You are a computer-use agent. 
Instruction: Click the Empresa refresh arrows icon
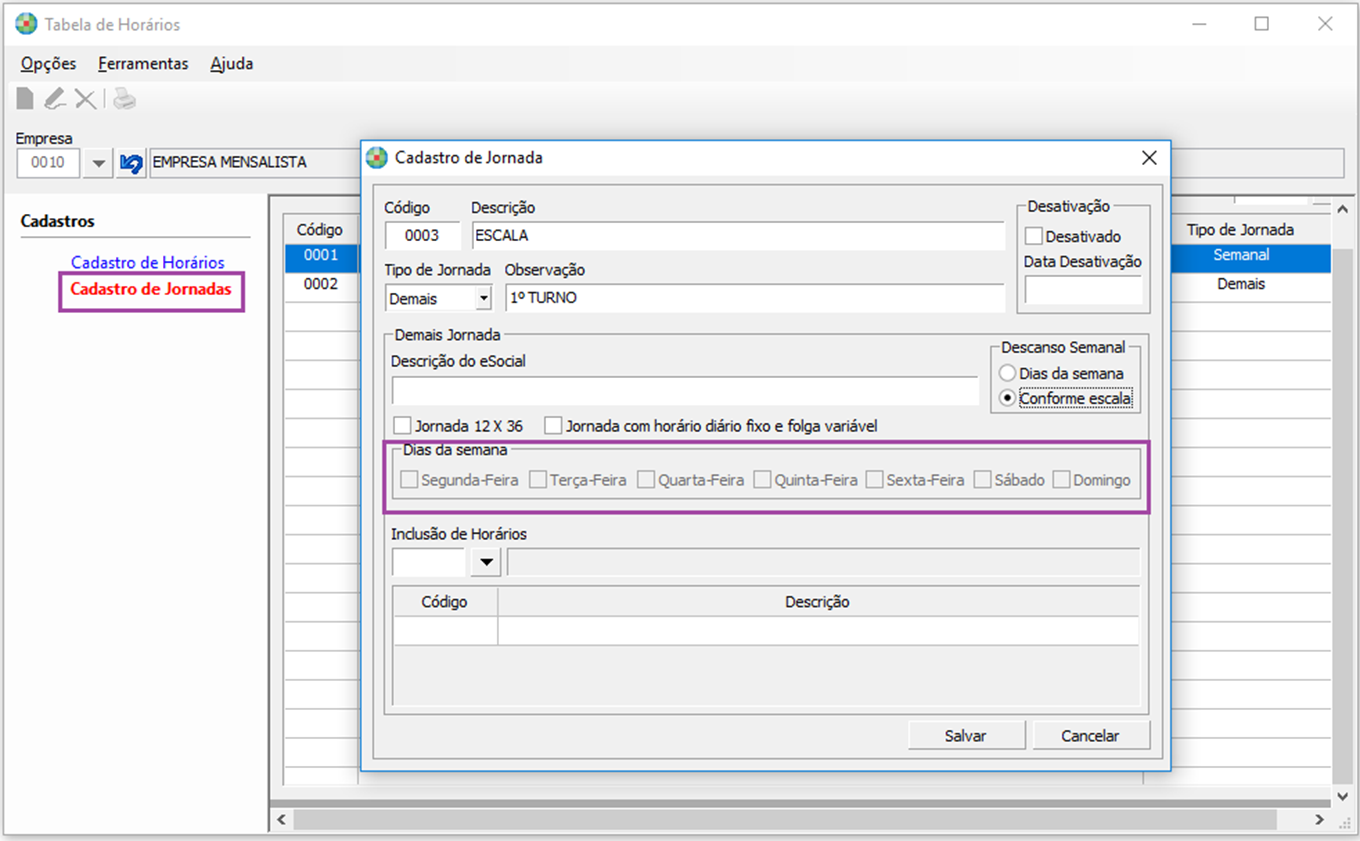130,162
